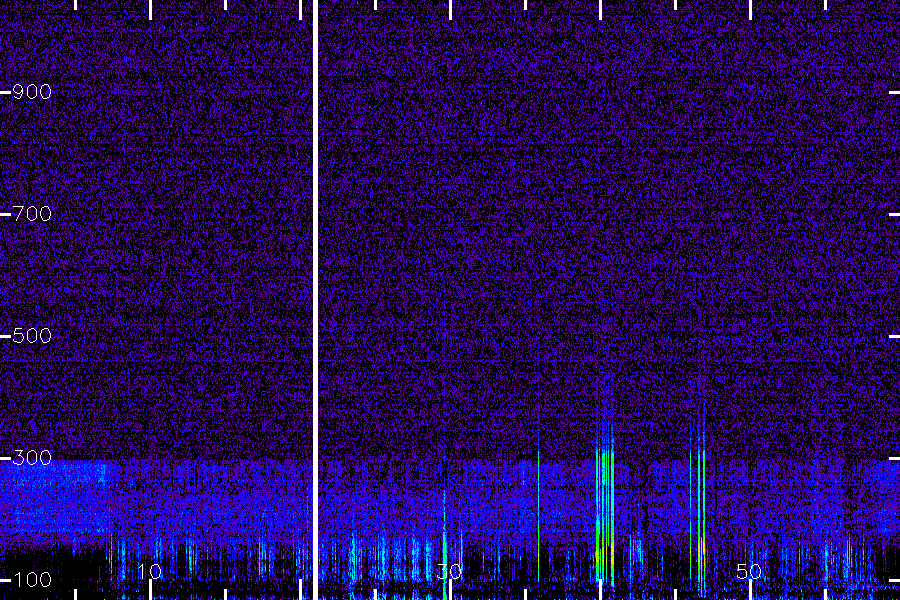Click the 900 frequency axis label
The height and width of the screenshot is (600, 900).
32,92
